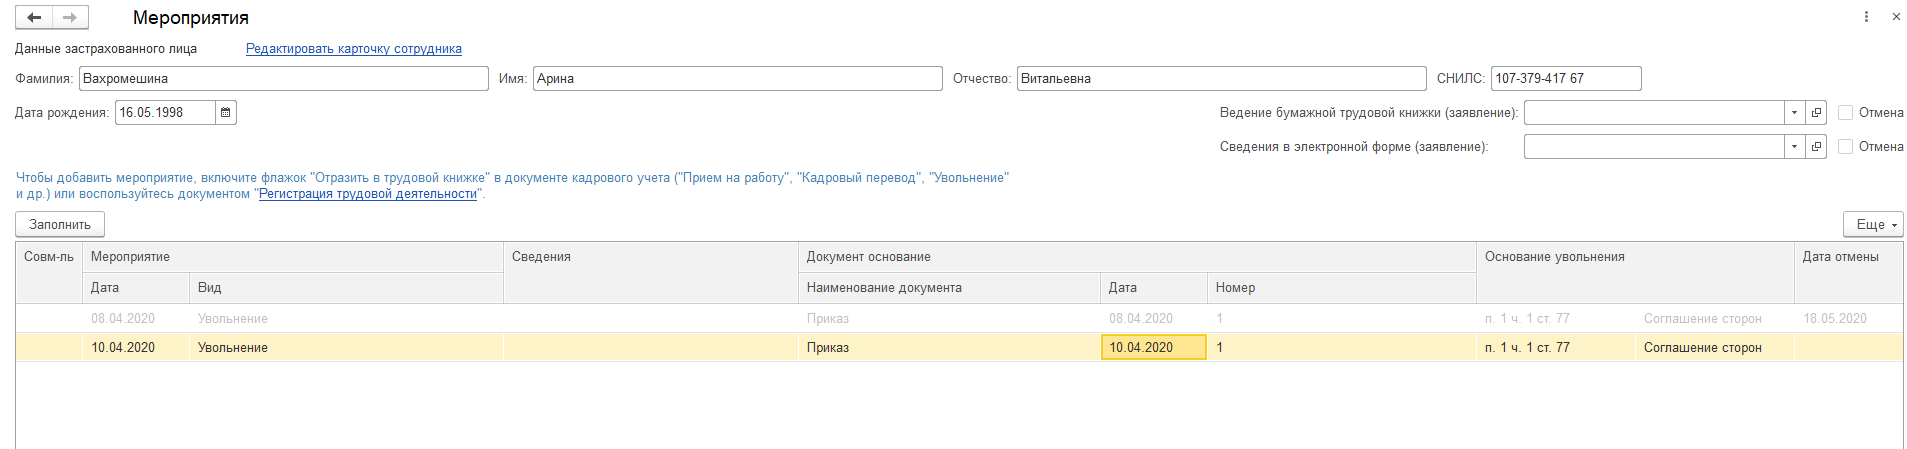Open the Еще dropdown menu
The height and width of the screenshot is (449, 1907).
(x=1873, y=225)
